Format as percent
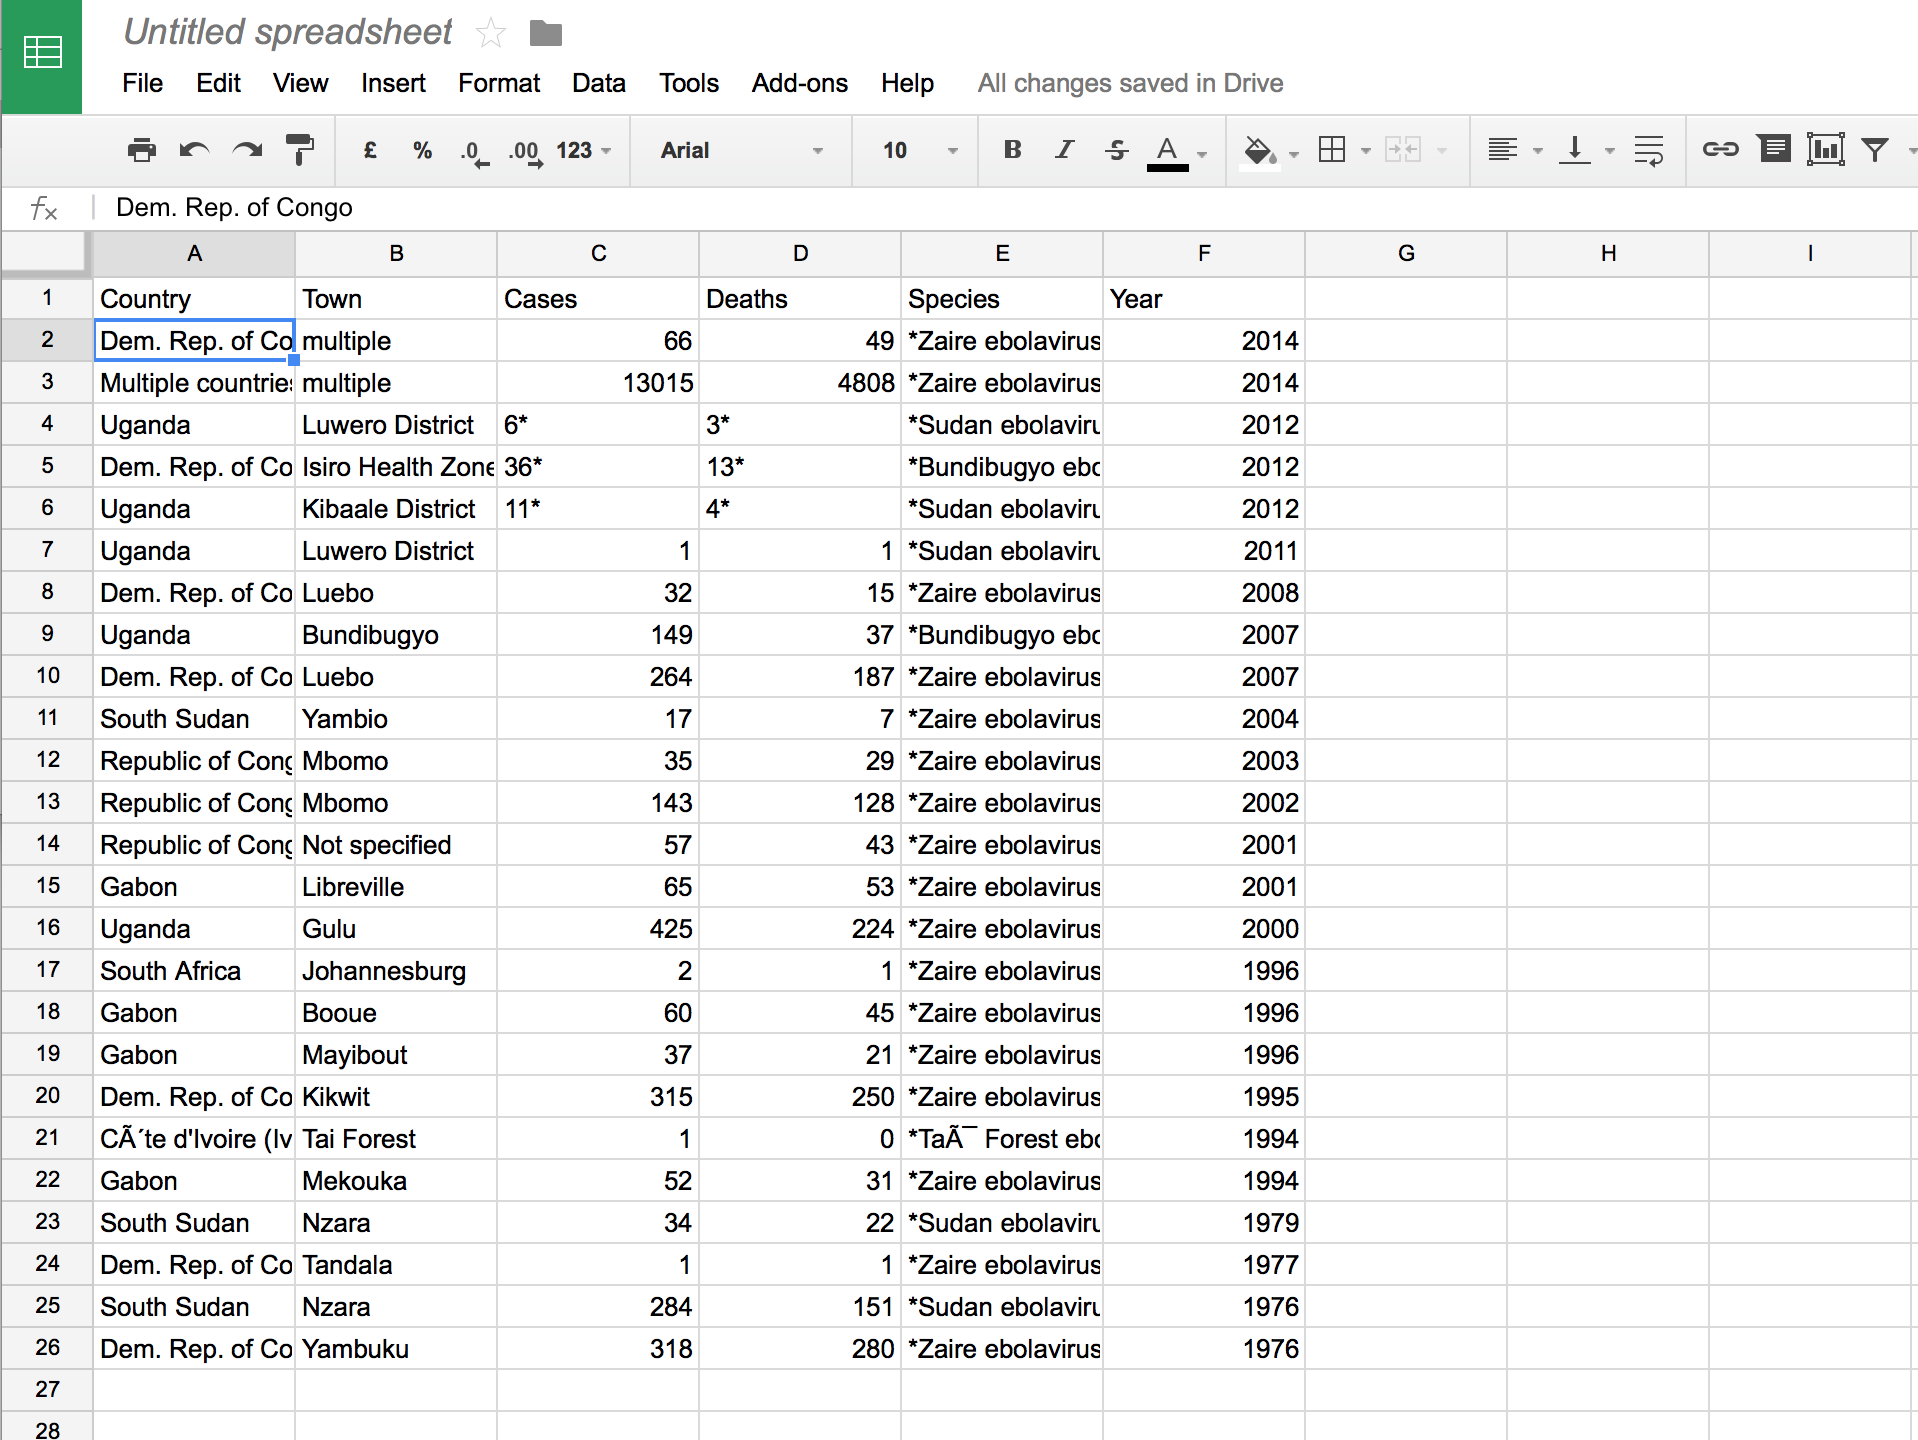Screen dimensions: 1918x1440 click(x=423, y=150)
